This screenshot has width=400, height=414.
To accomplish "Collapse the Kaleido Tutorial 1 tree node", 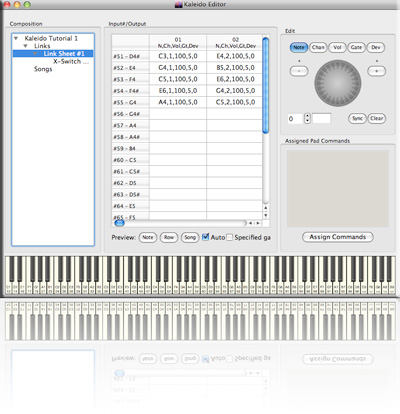I will (x=16, y=39).
